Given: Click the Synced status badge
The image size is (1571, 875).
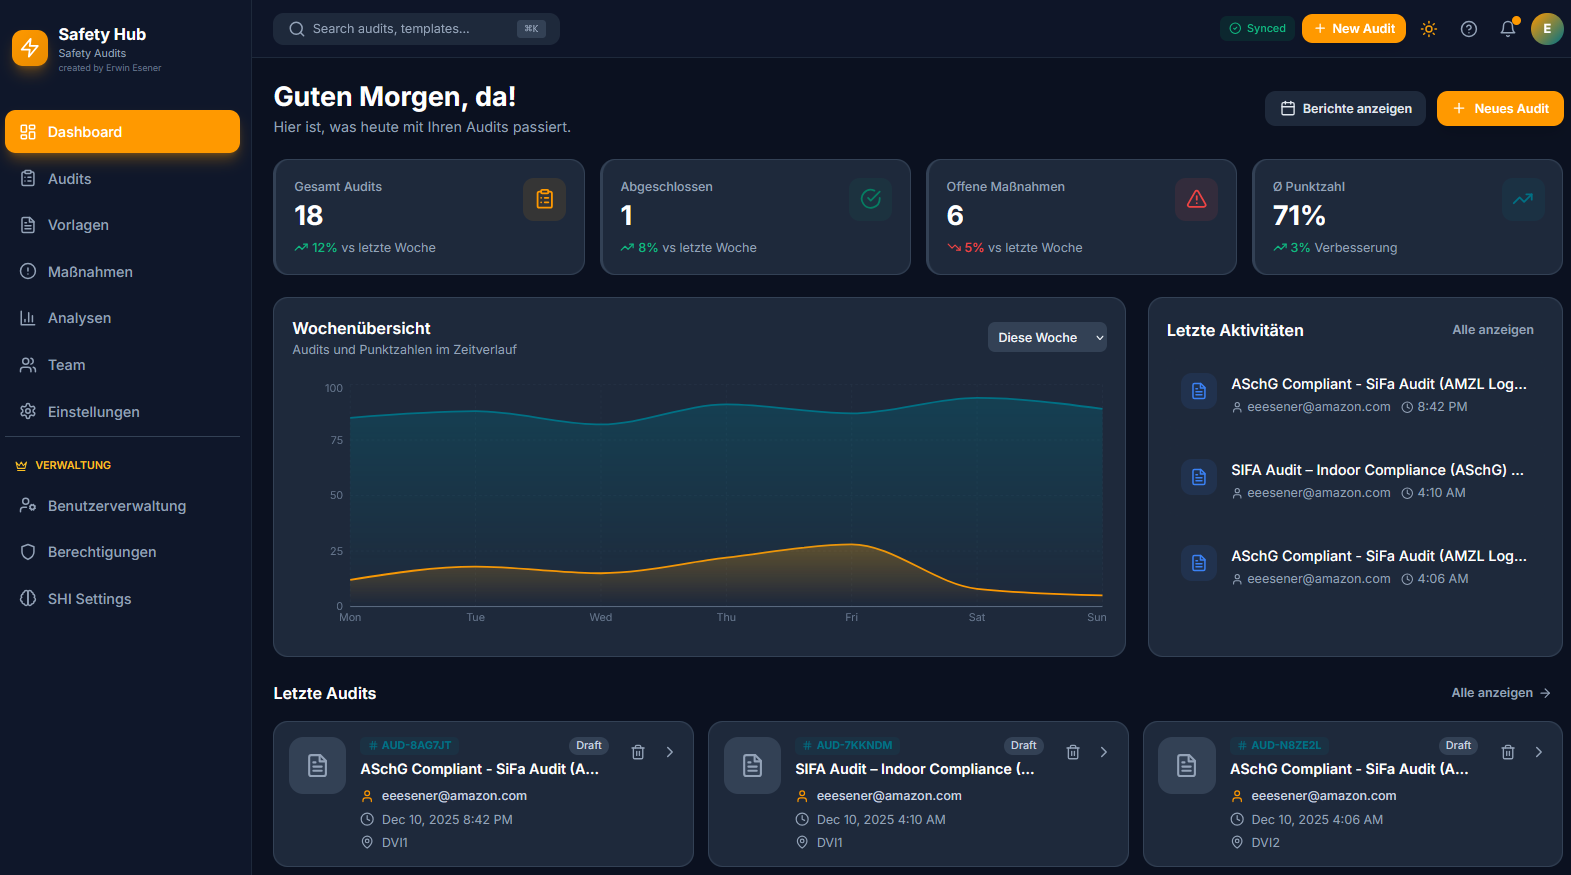Looking at the screenshot, I should click(1257, 29).
